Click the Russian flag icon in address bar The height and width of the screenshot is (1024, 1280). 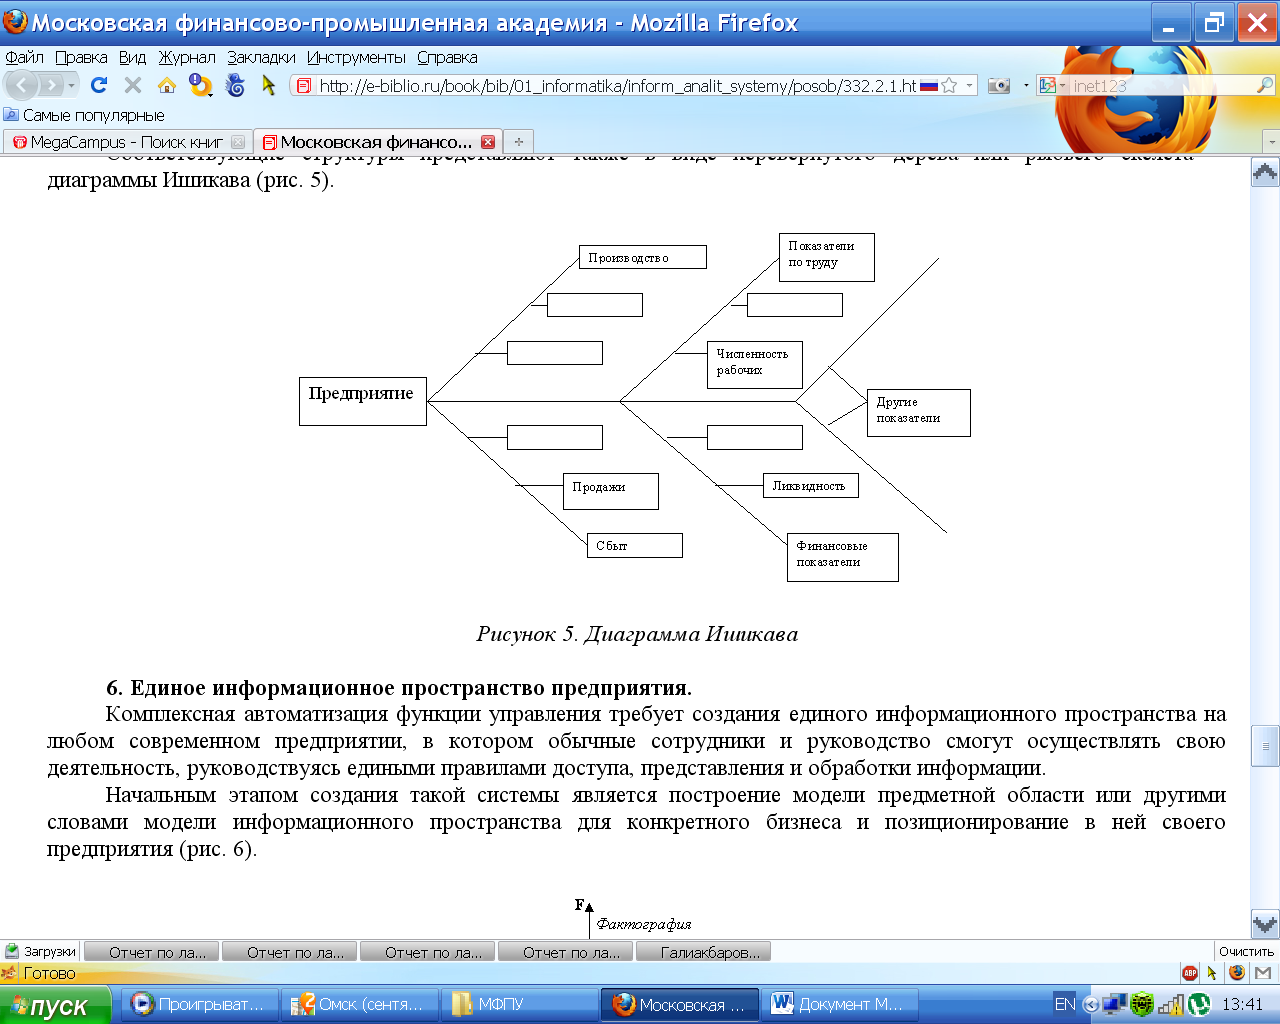929,86
